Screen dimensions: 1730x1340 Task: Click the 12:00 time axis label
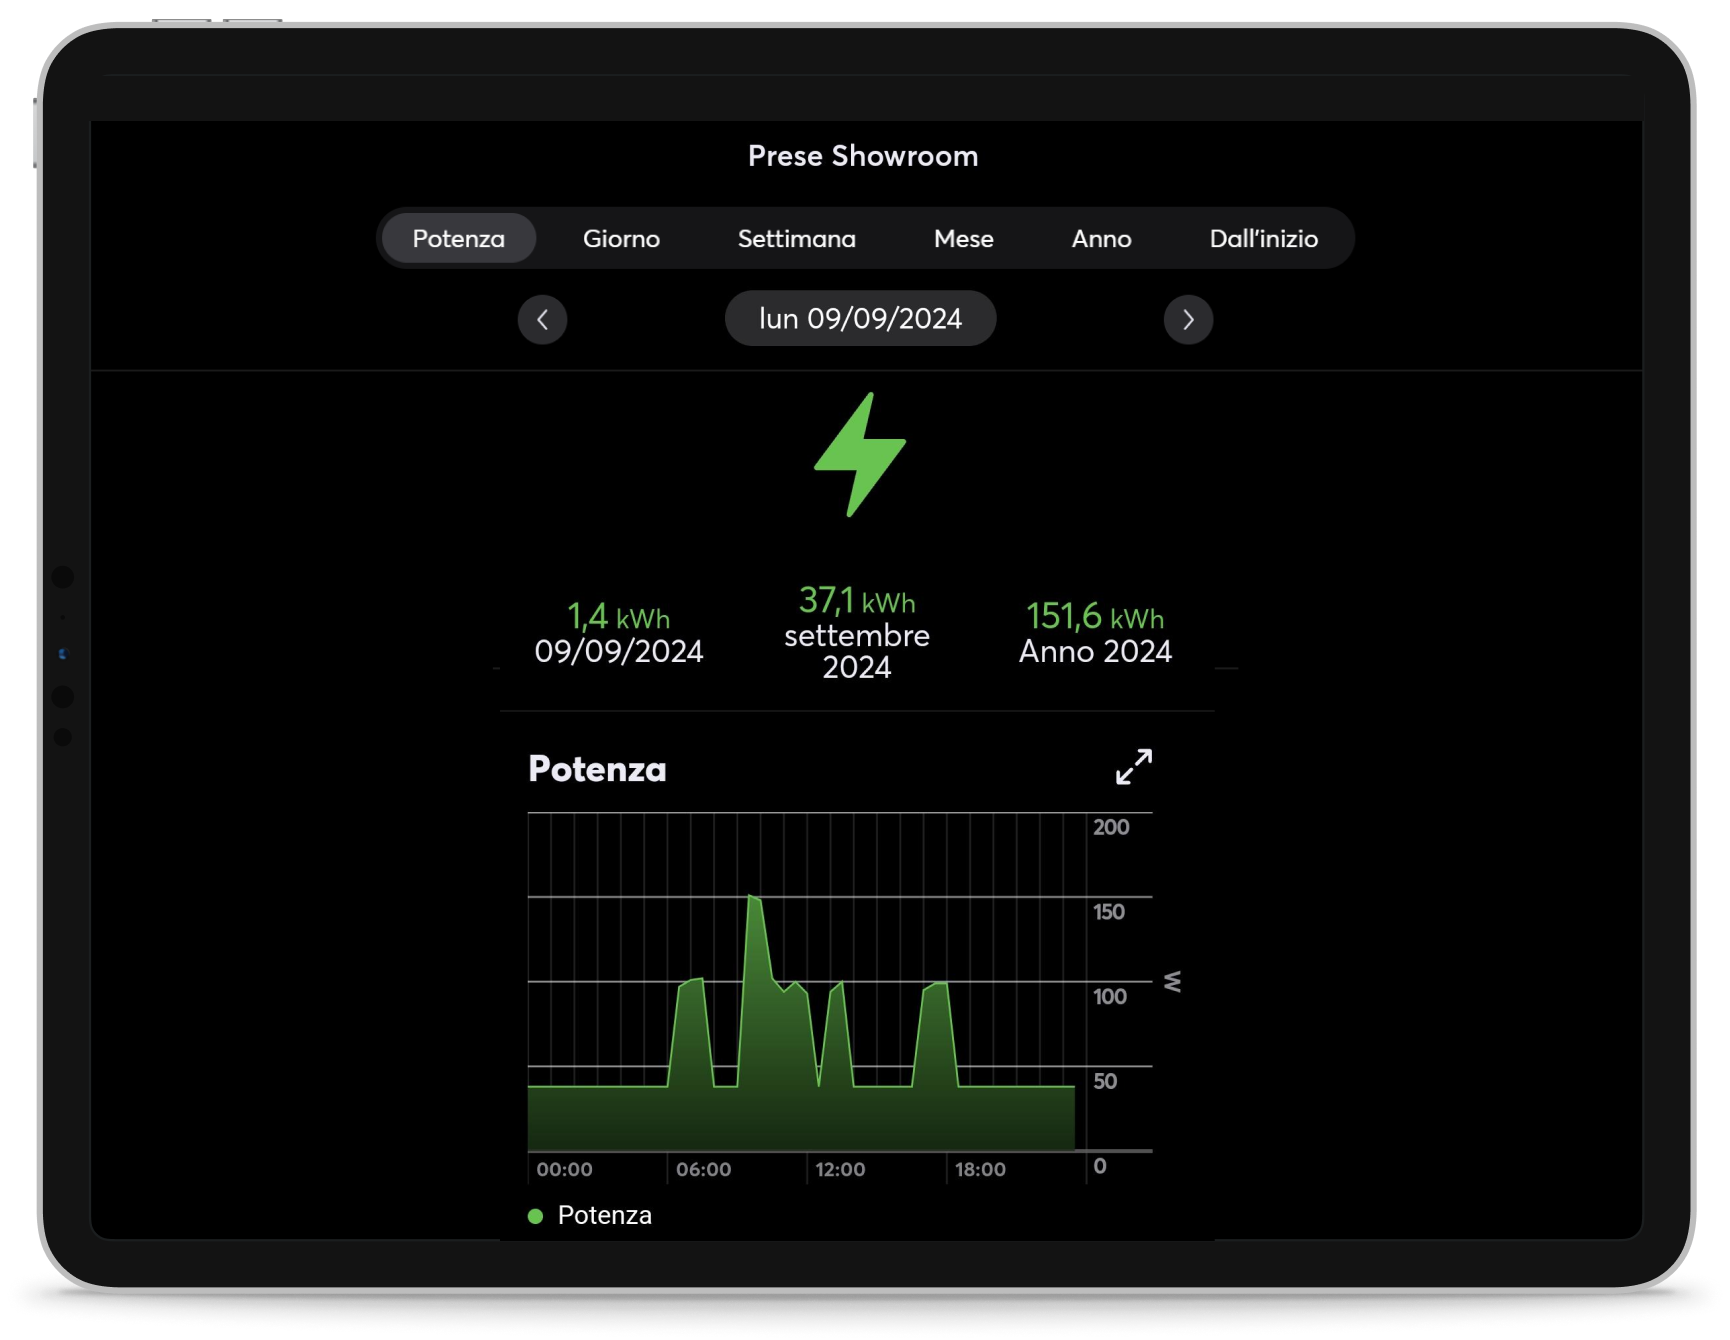click(x=840, y=1169)
